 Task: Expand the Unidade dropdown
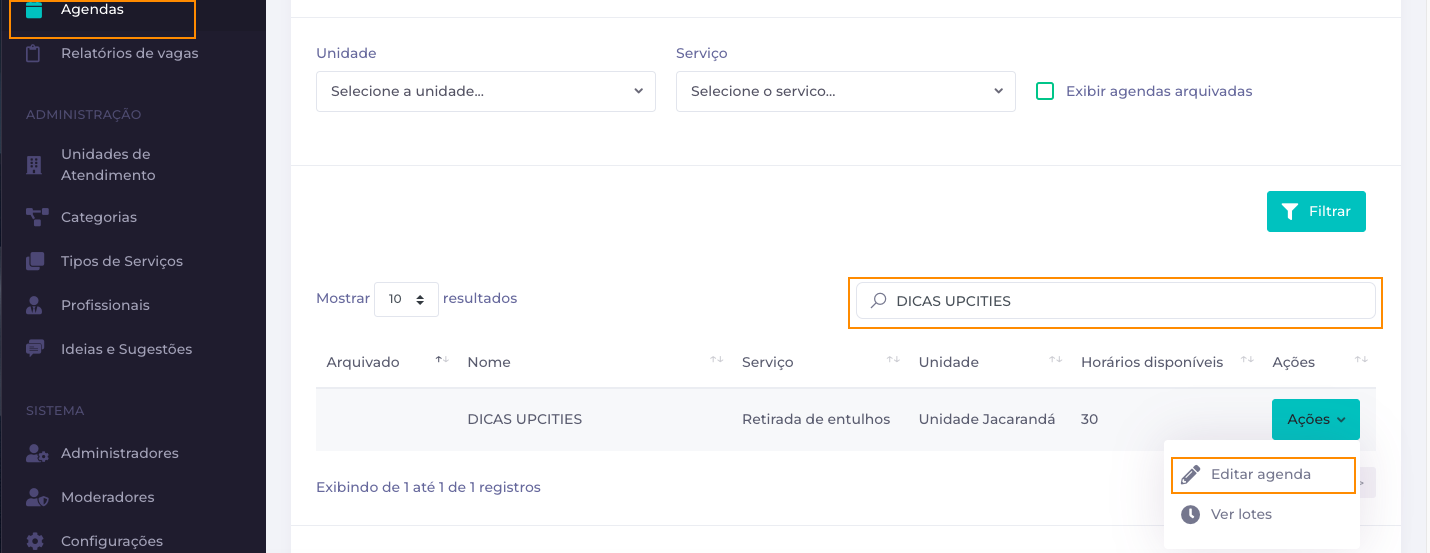(x=486, y=91)
